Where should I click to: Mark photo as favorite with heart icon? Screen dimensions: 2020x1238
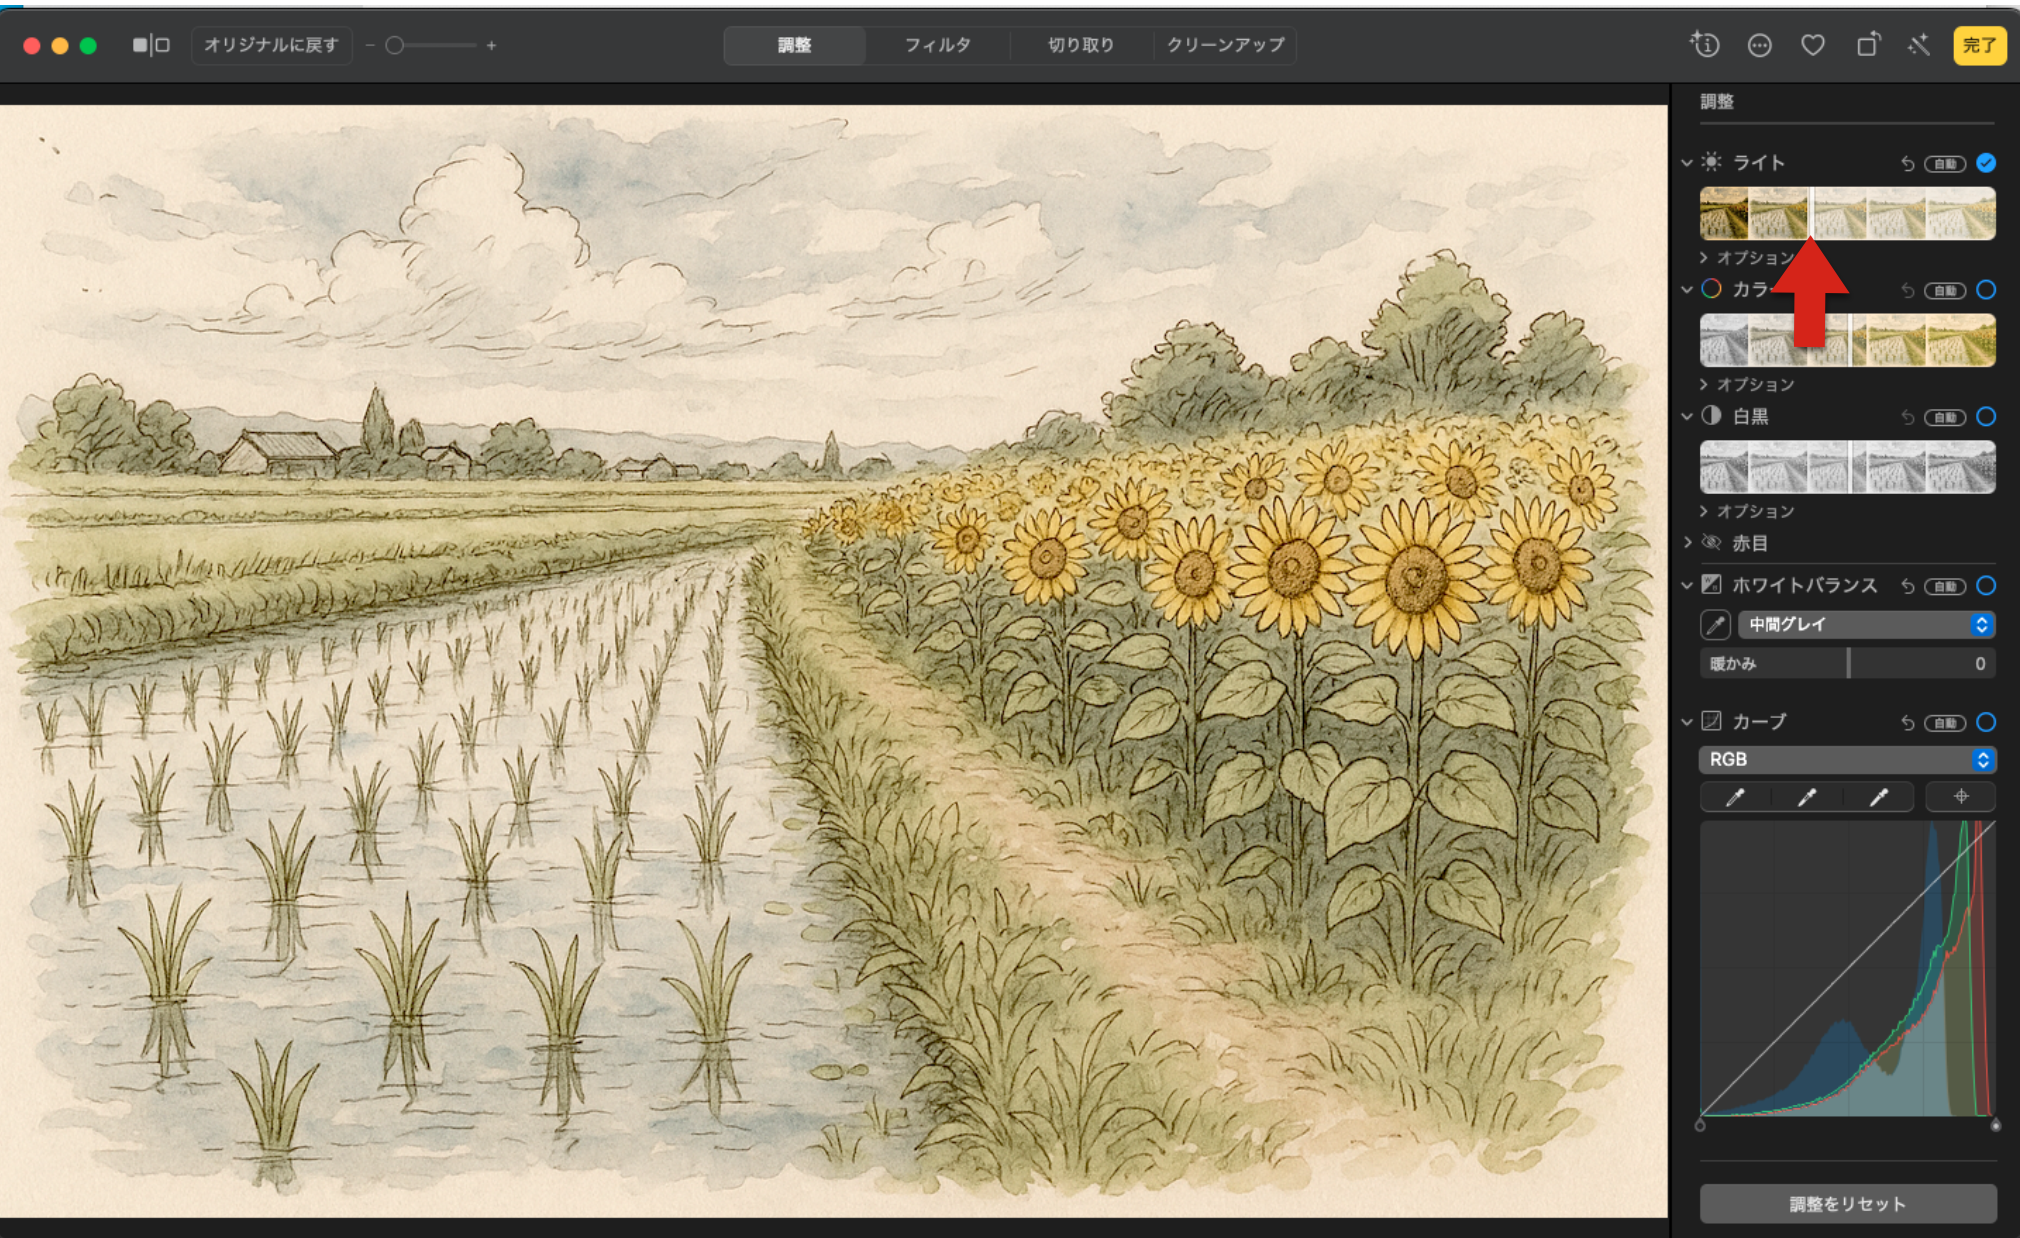pyautogui.click(x=1813, y=45)
